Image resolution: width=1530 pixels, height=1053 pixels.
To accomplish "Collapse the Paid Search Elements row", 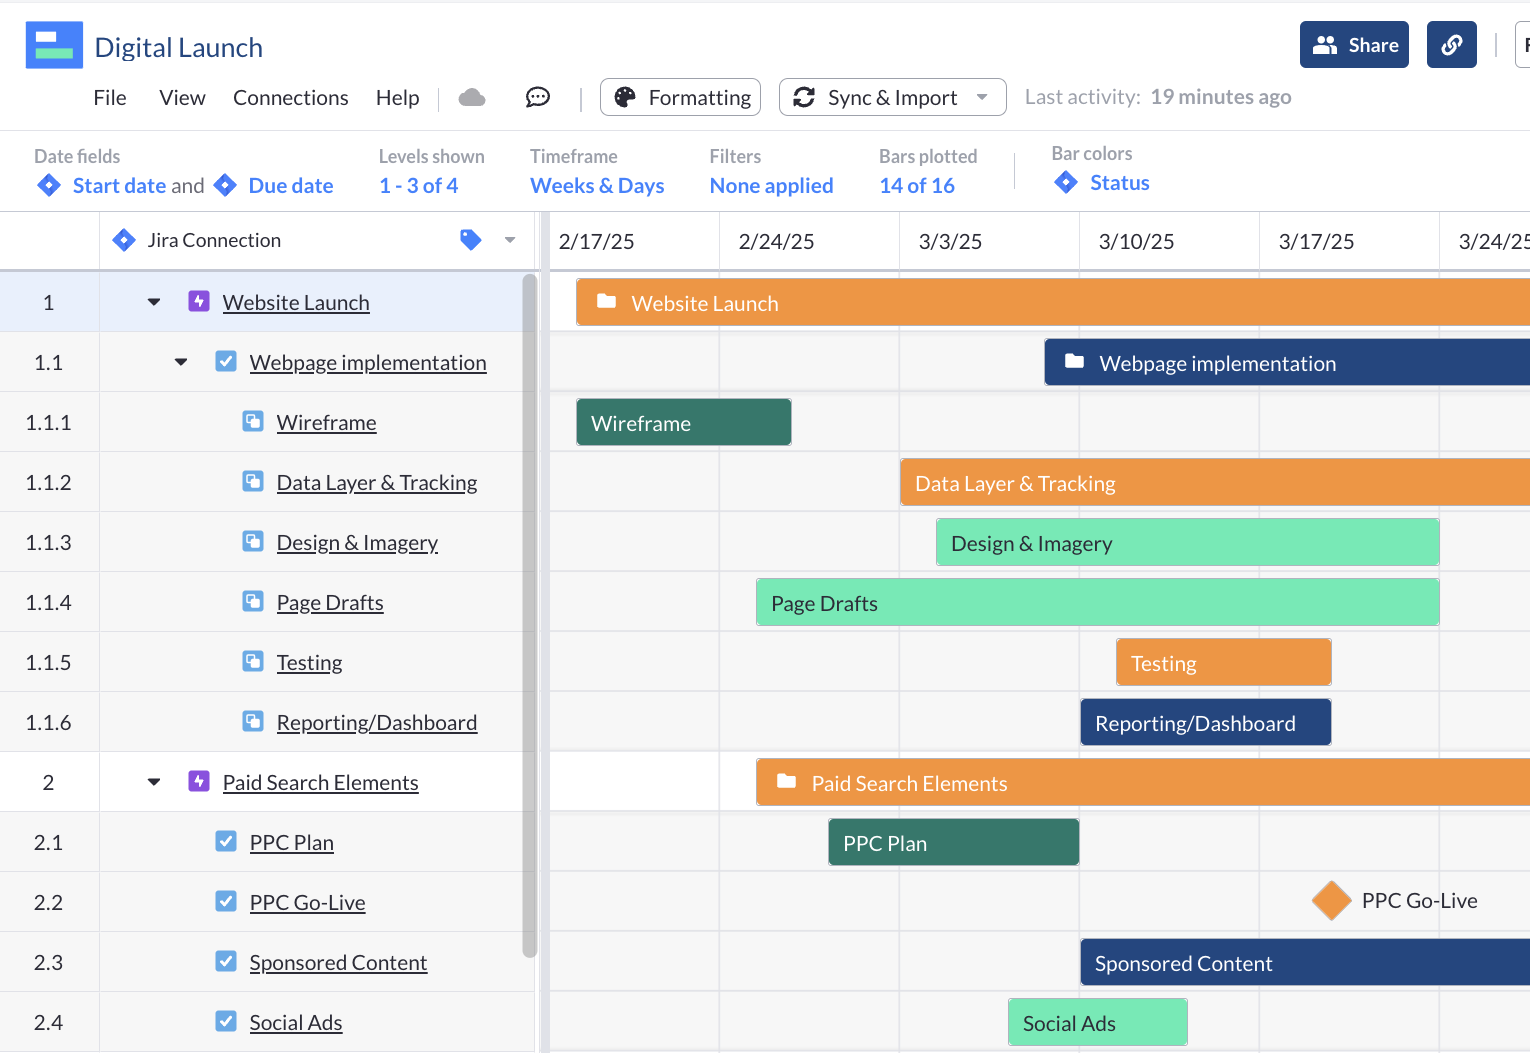I will click(153, 781).
